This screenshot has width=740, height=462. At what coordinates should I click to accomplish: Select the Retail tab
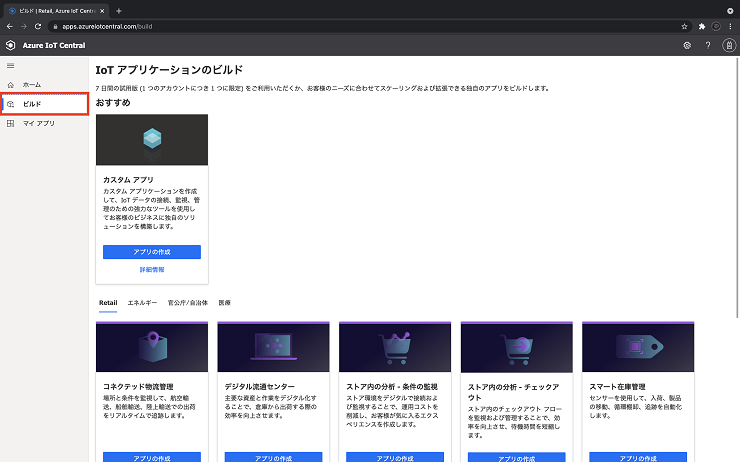108,303
